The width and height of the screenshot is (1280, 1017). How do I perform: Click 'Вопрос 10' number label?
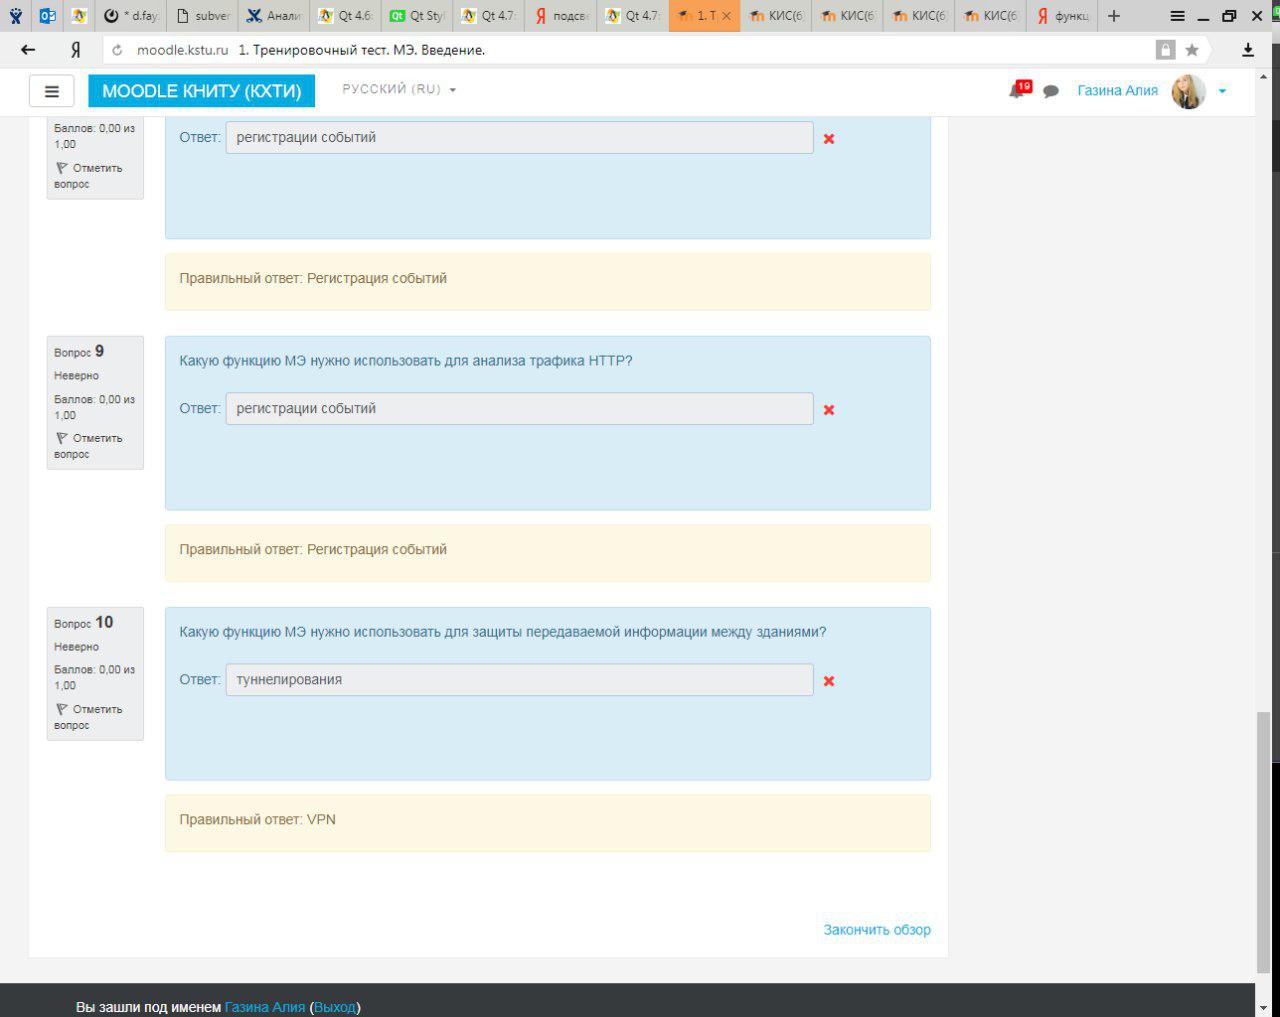(x=84, y=622)
